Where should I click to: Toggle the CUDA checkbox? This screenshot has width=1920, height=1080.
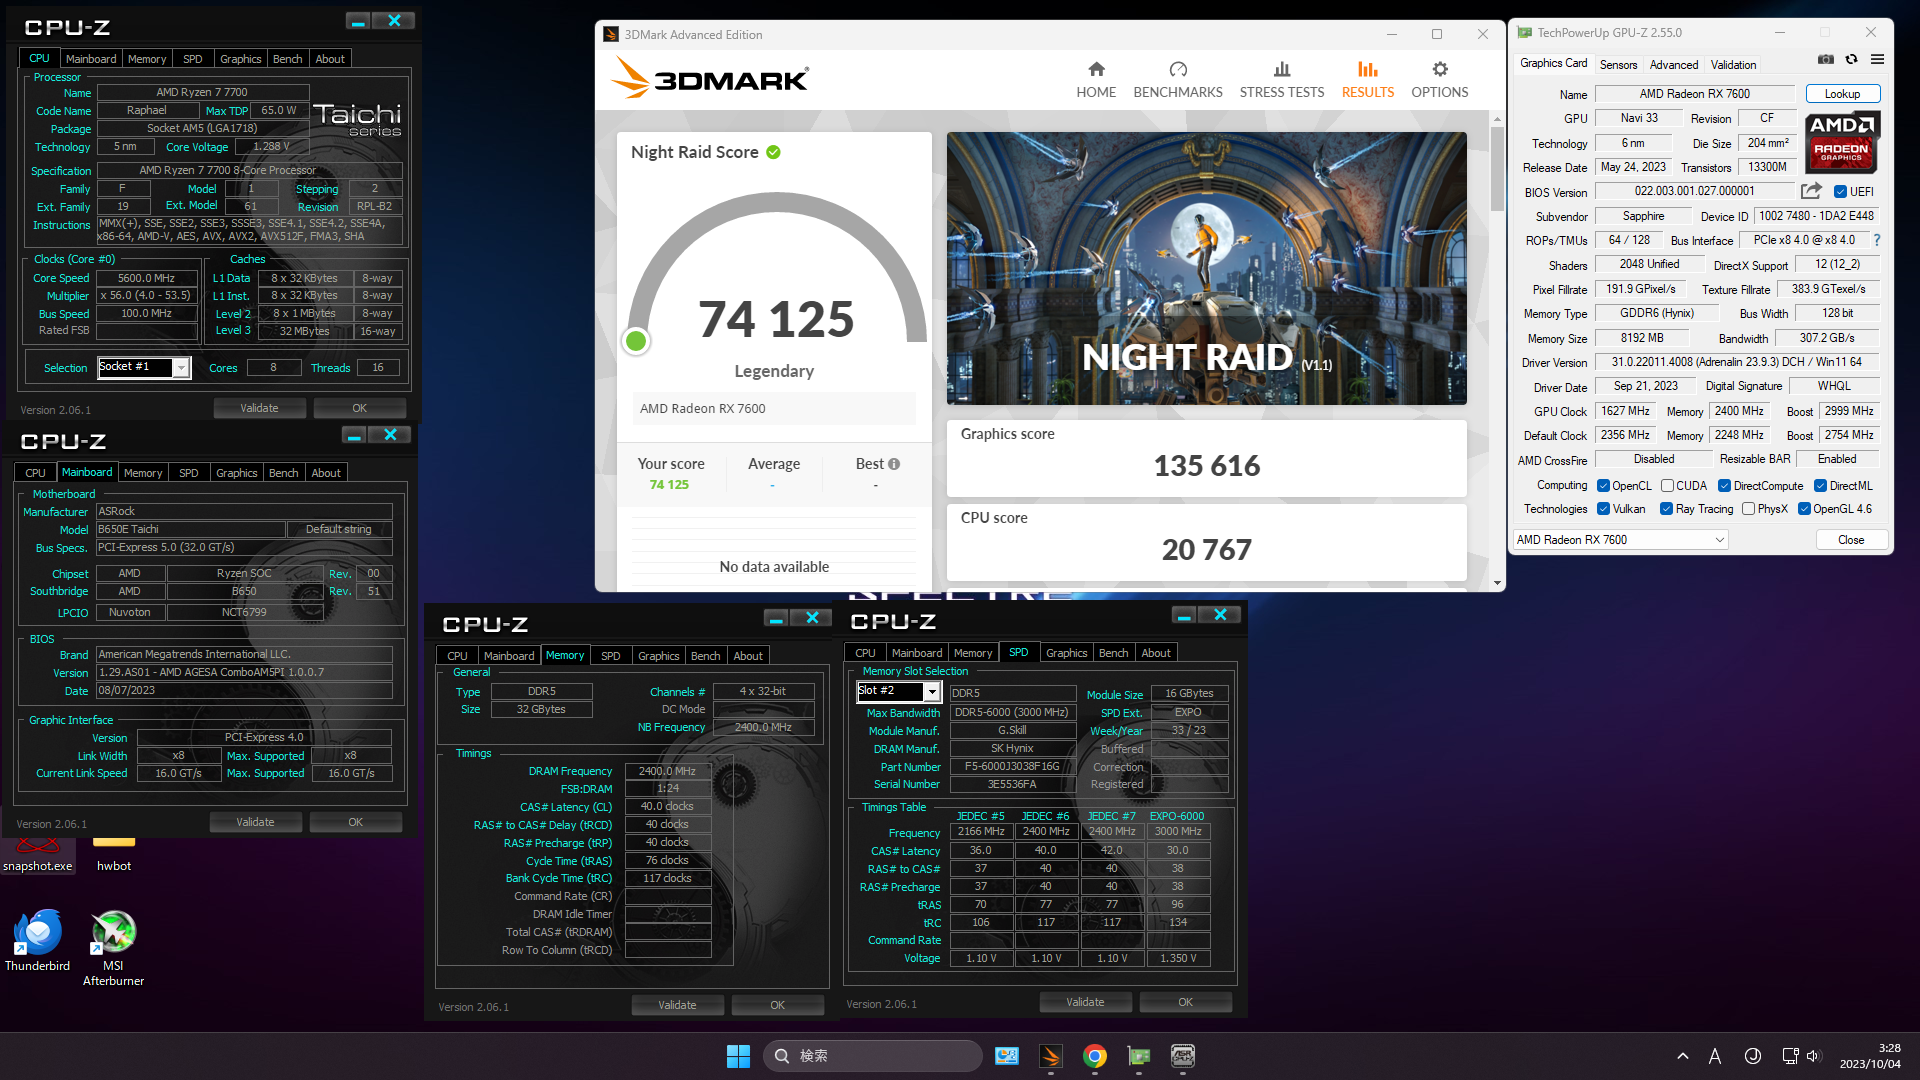coord(1667,486)
